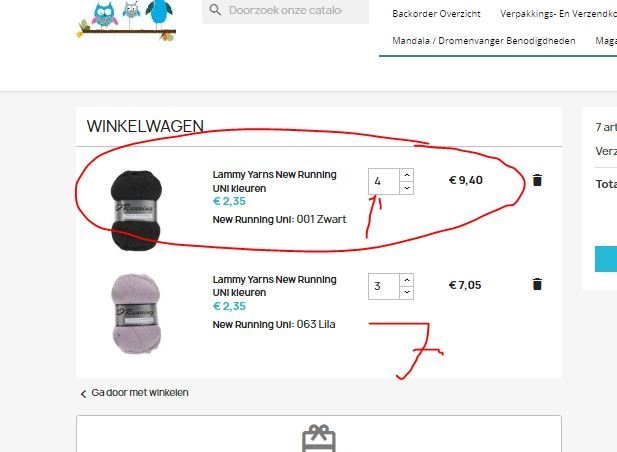Viewport: 617px width, 452px height.
Task: Open Verpakkings- En Verzendkosten menu item
Action: pyautogui.click(x=558, y=14)
